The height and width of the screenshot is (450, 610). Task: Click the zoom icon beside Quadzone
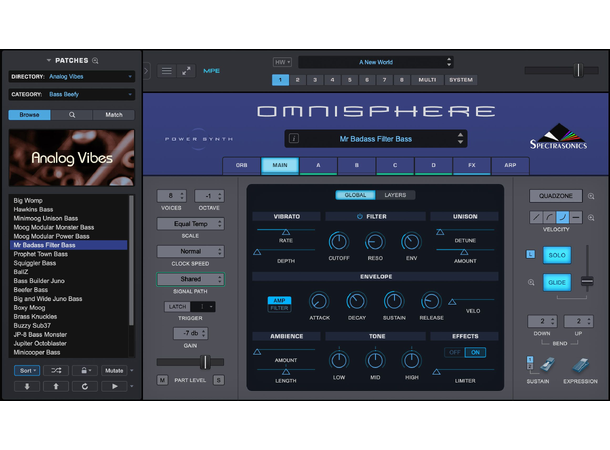(x=591, y=197)
